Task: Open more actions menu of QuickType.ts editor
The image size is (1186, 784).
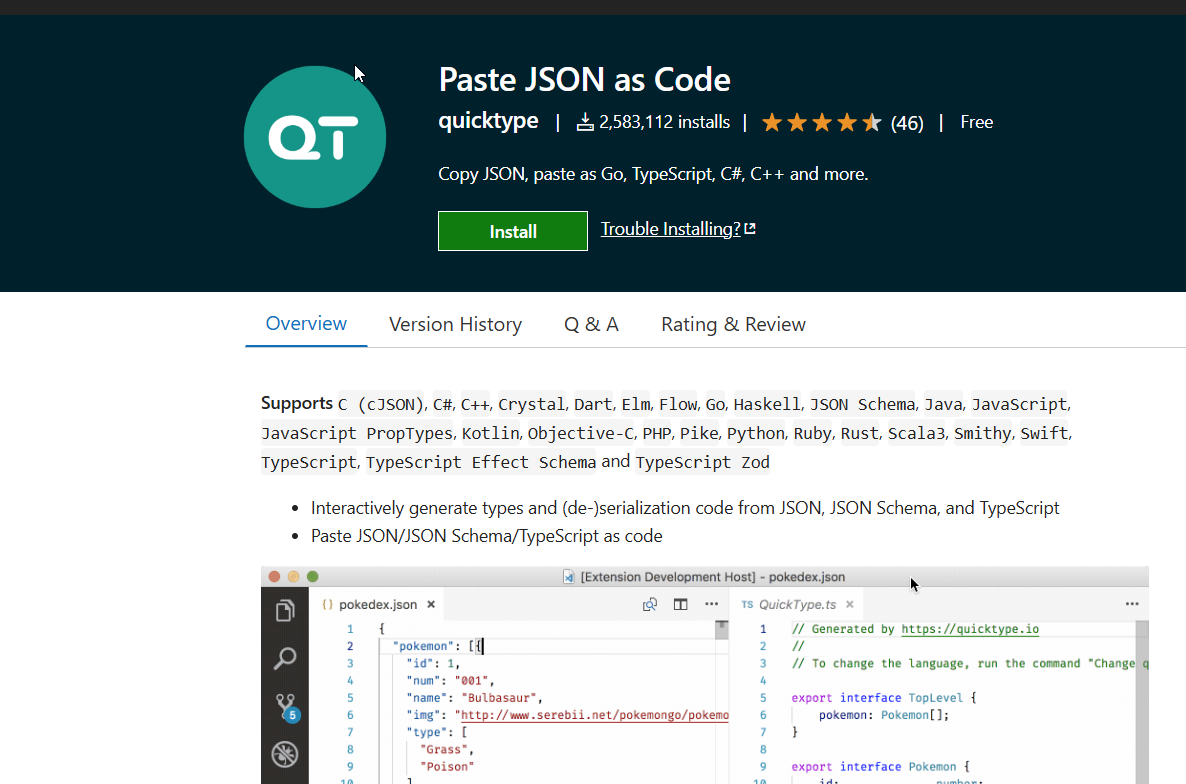Action: [x=1132, y=603]
